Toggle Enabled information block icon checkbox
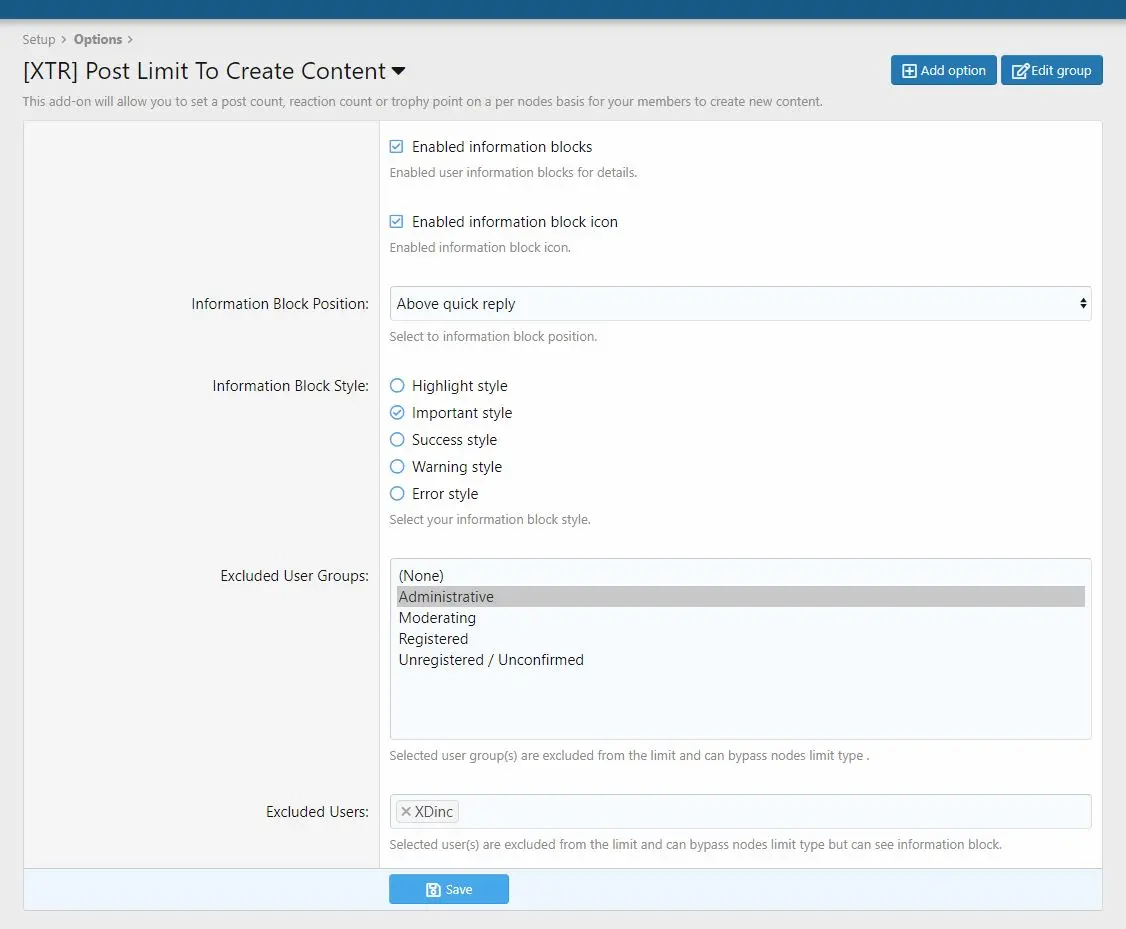Screen dimensions: 1126x929 [396, 221]
